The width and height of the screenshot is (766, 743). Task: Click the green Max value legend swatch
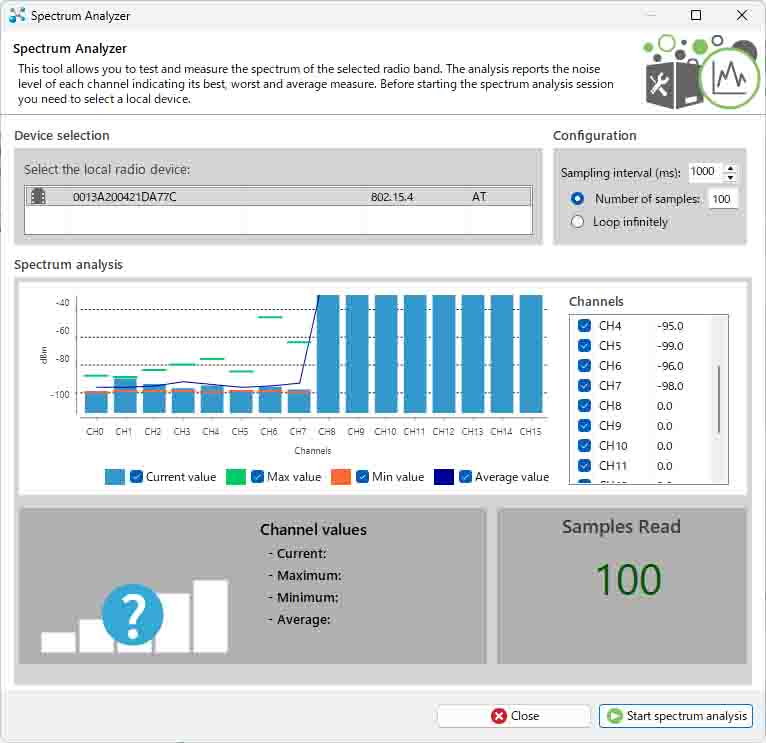coord(236,477)
